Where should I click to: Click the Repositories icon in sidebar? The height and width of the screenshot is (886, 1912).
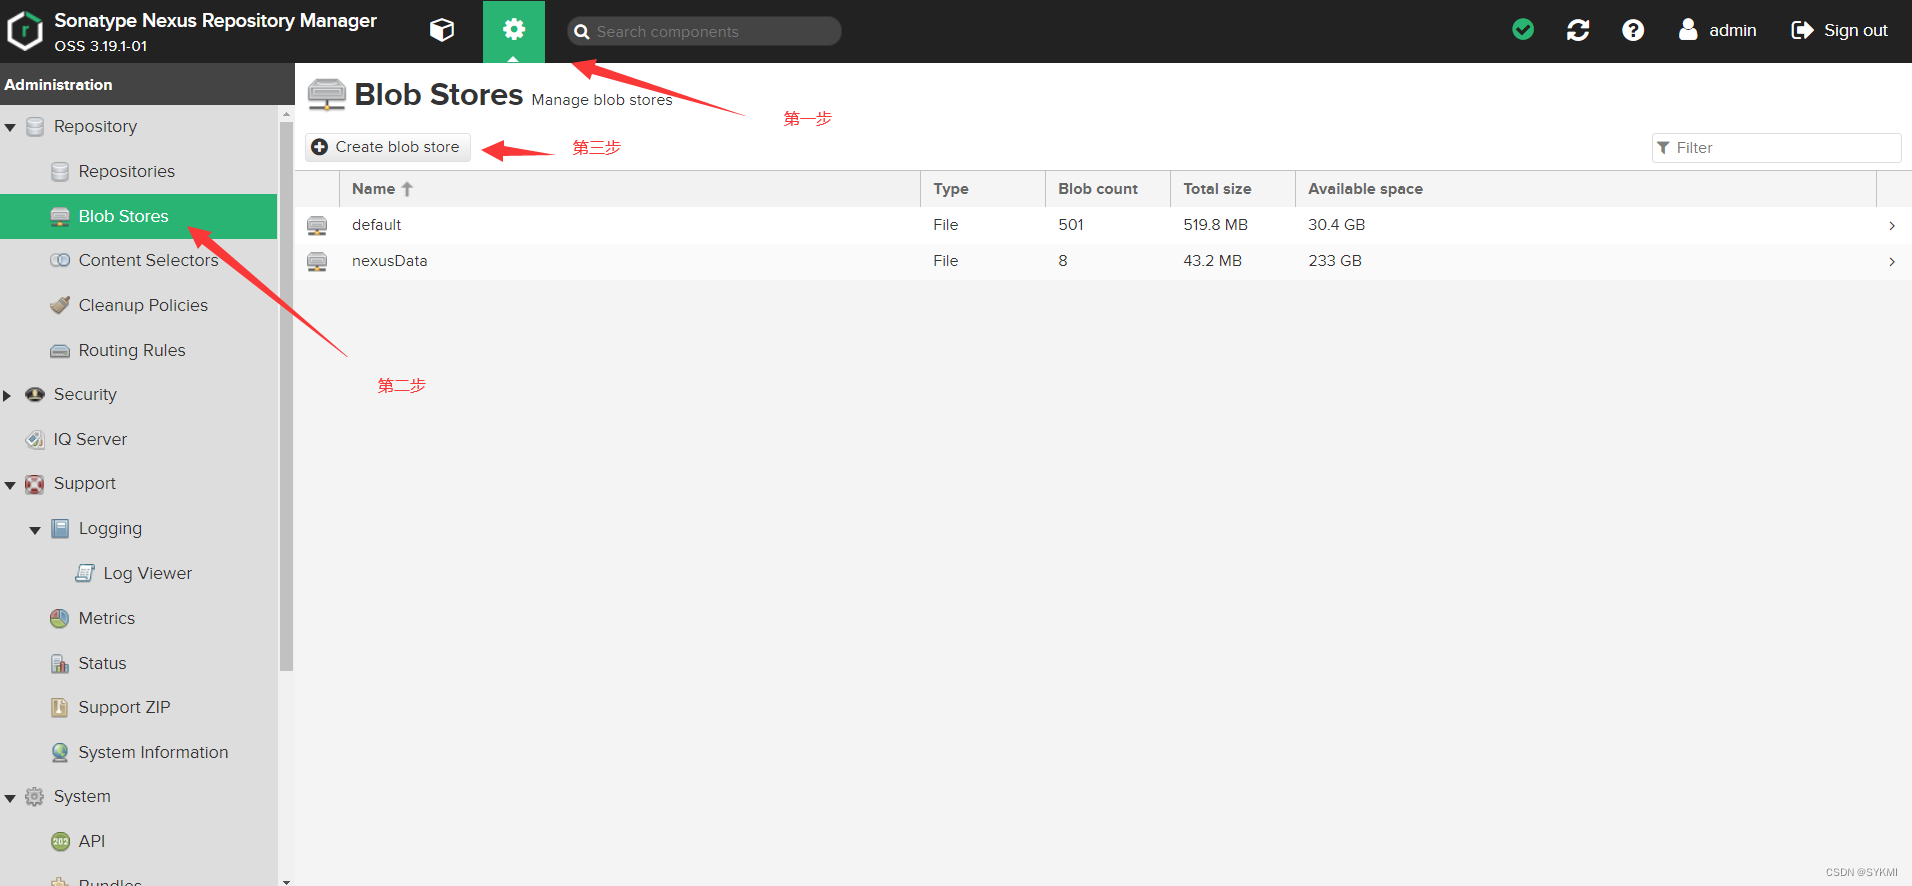60,171
